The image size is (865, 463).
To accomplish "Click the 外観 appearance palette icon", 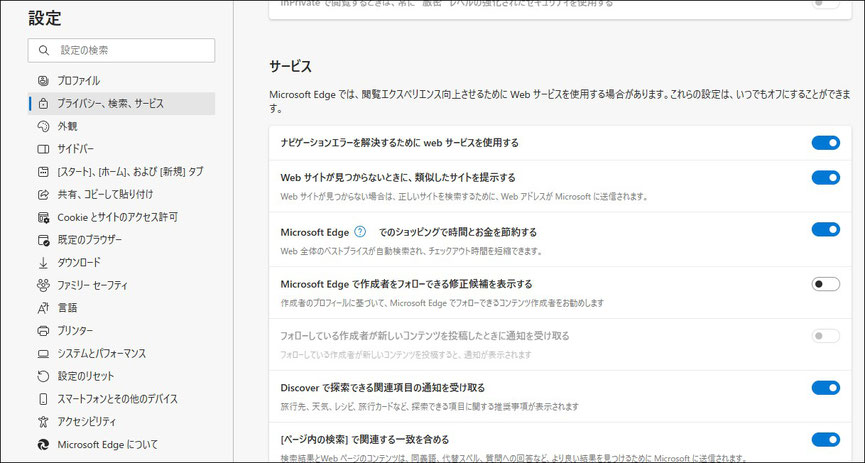I will pos(43,126).
